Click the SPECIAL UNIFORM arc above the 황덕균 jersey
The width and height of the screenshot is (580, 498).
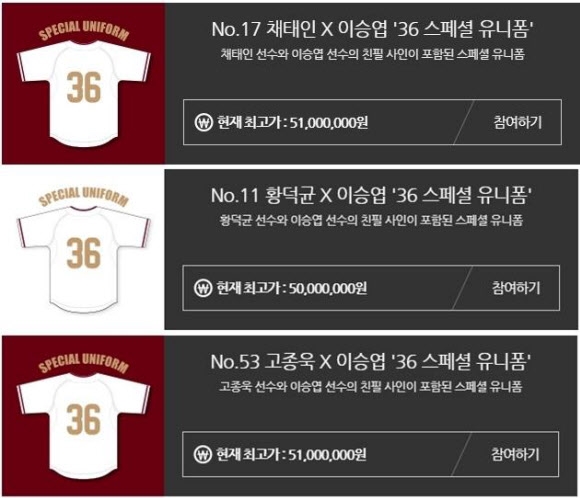pos(84,196)
